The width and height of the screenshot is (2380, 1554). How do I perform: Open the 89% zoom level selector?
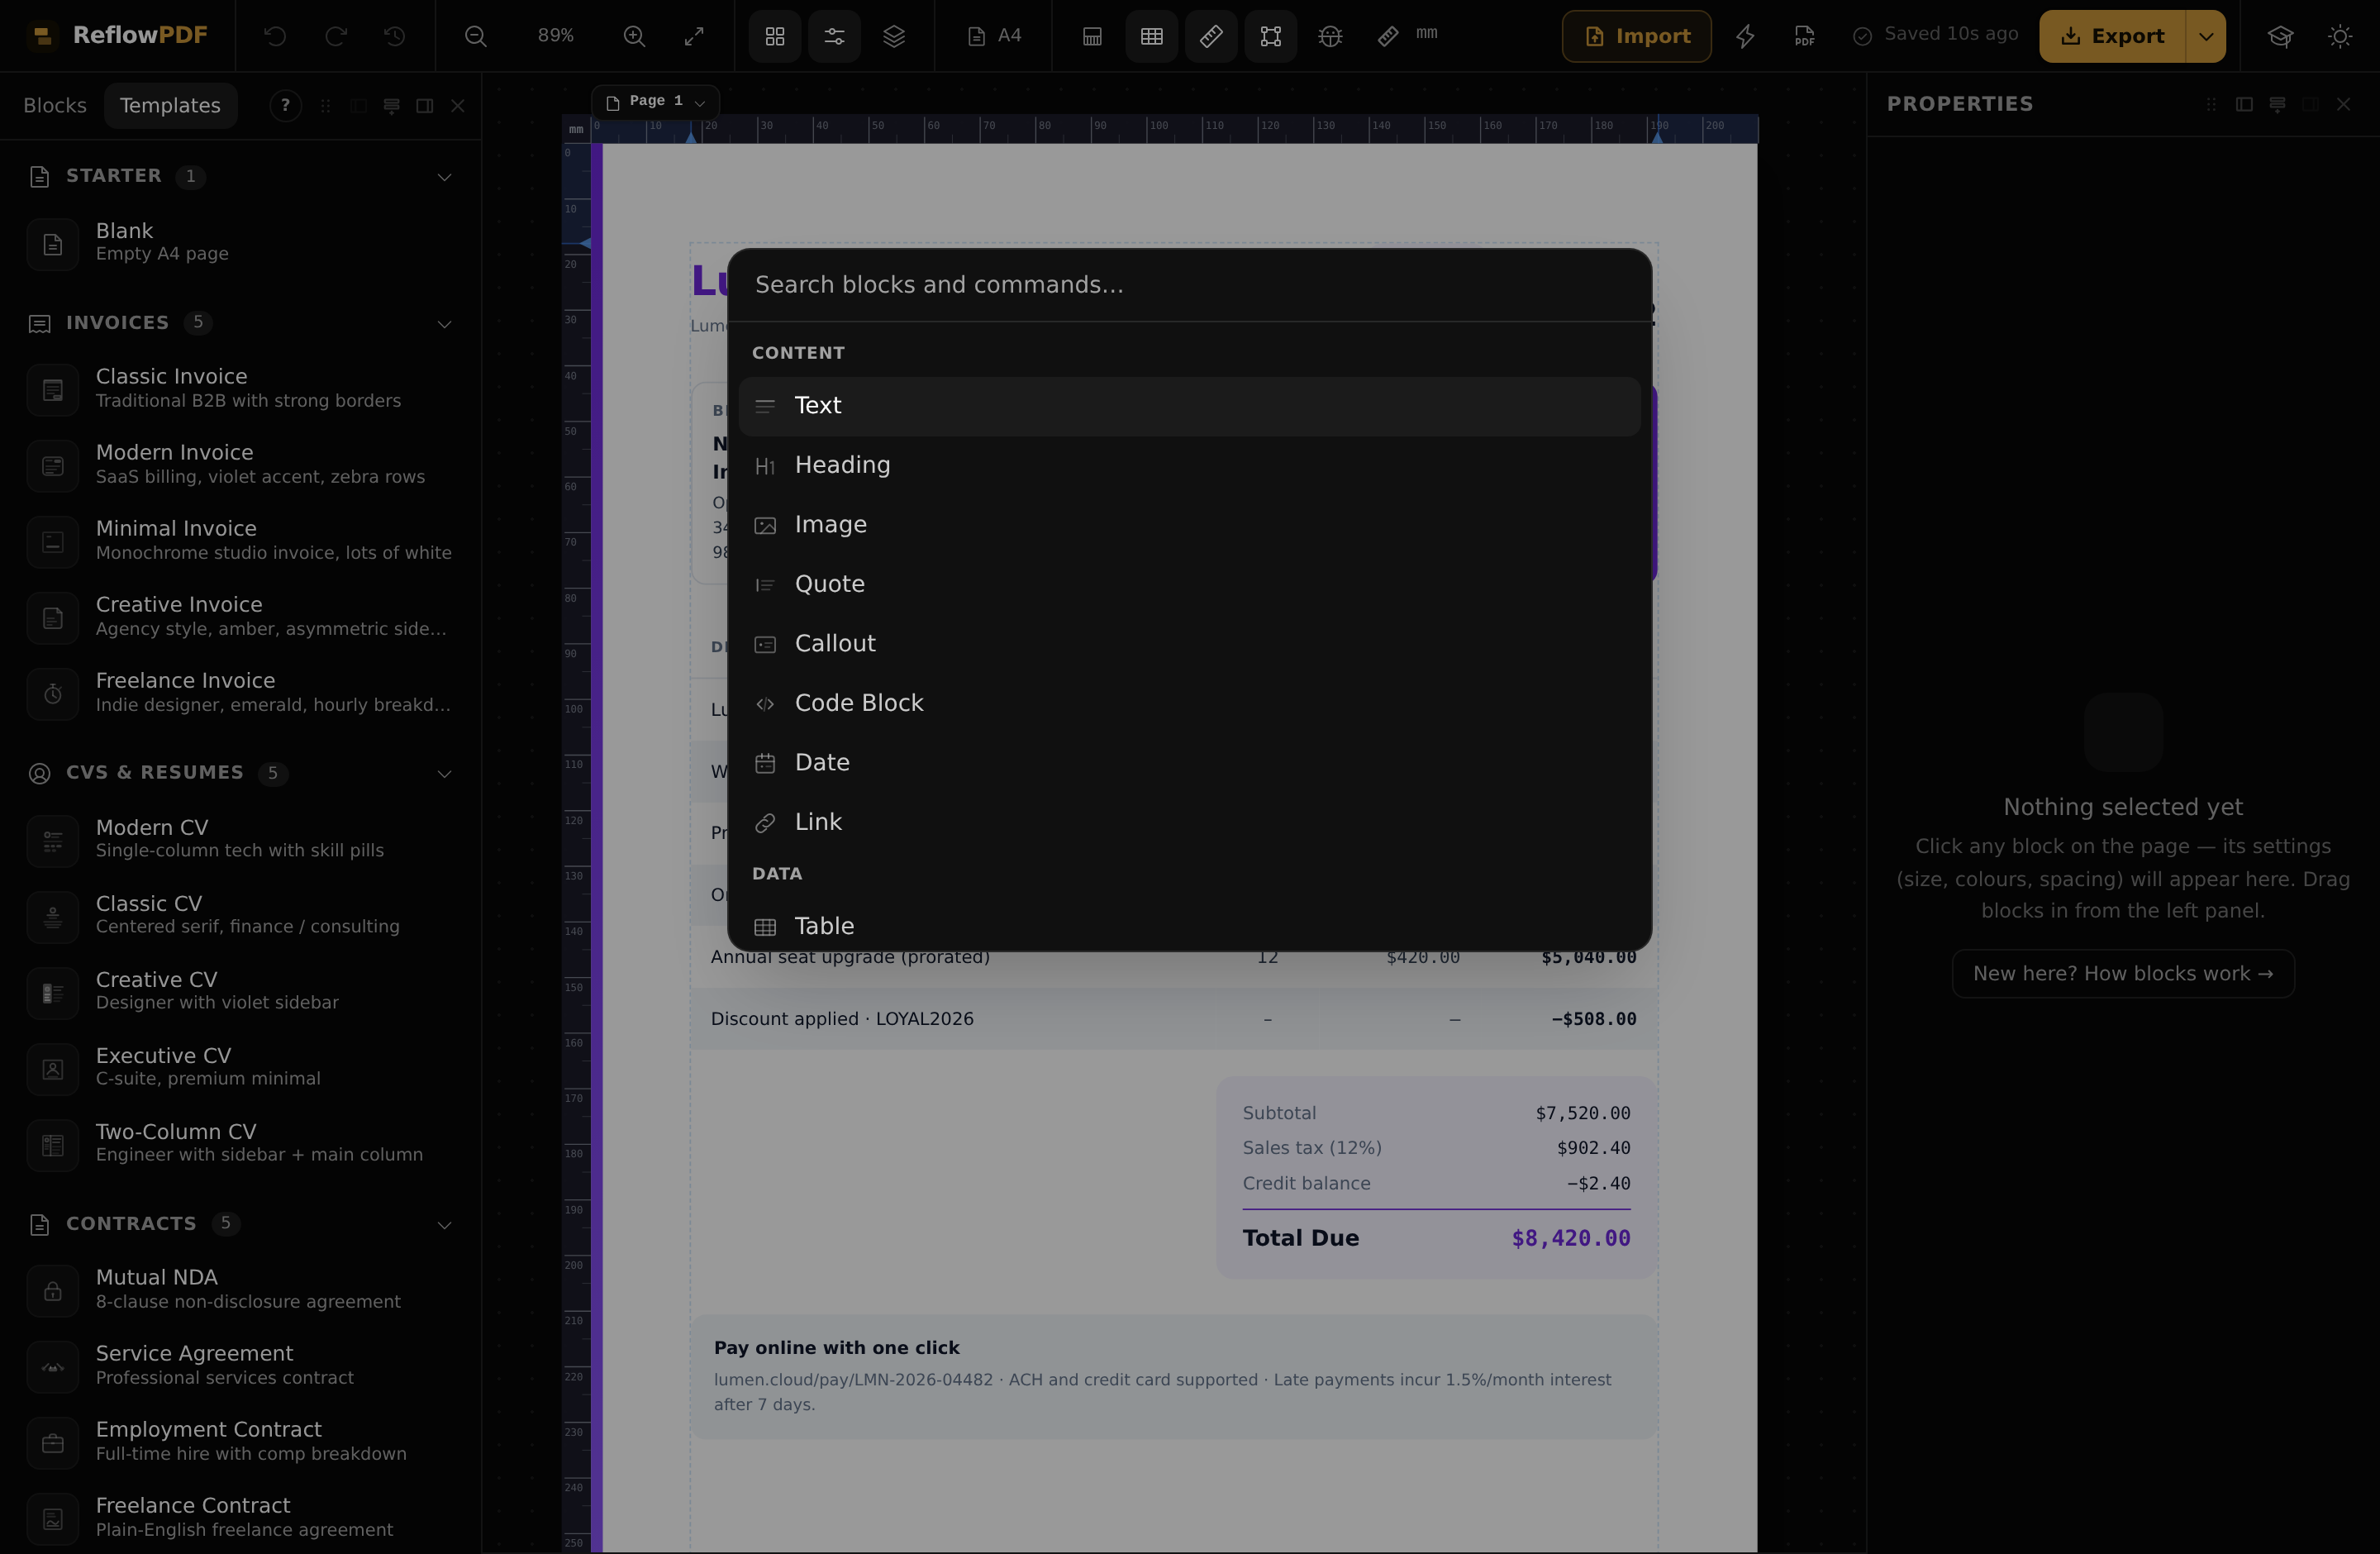pyautogui.click(x=555, y=36)
